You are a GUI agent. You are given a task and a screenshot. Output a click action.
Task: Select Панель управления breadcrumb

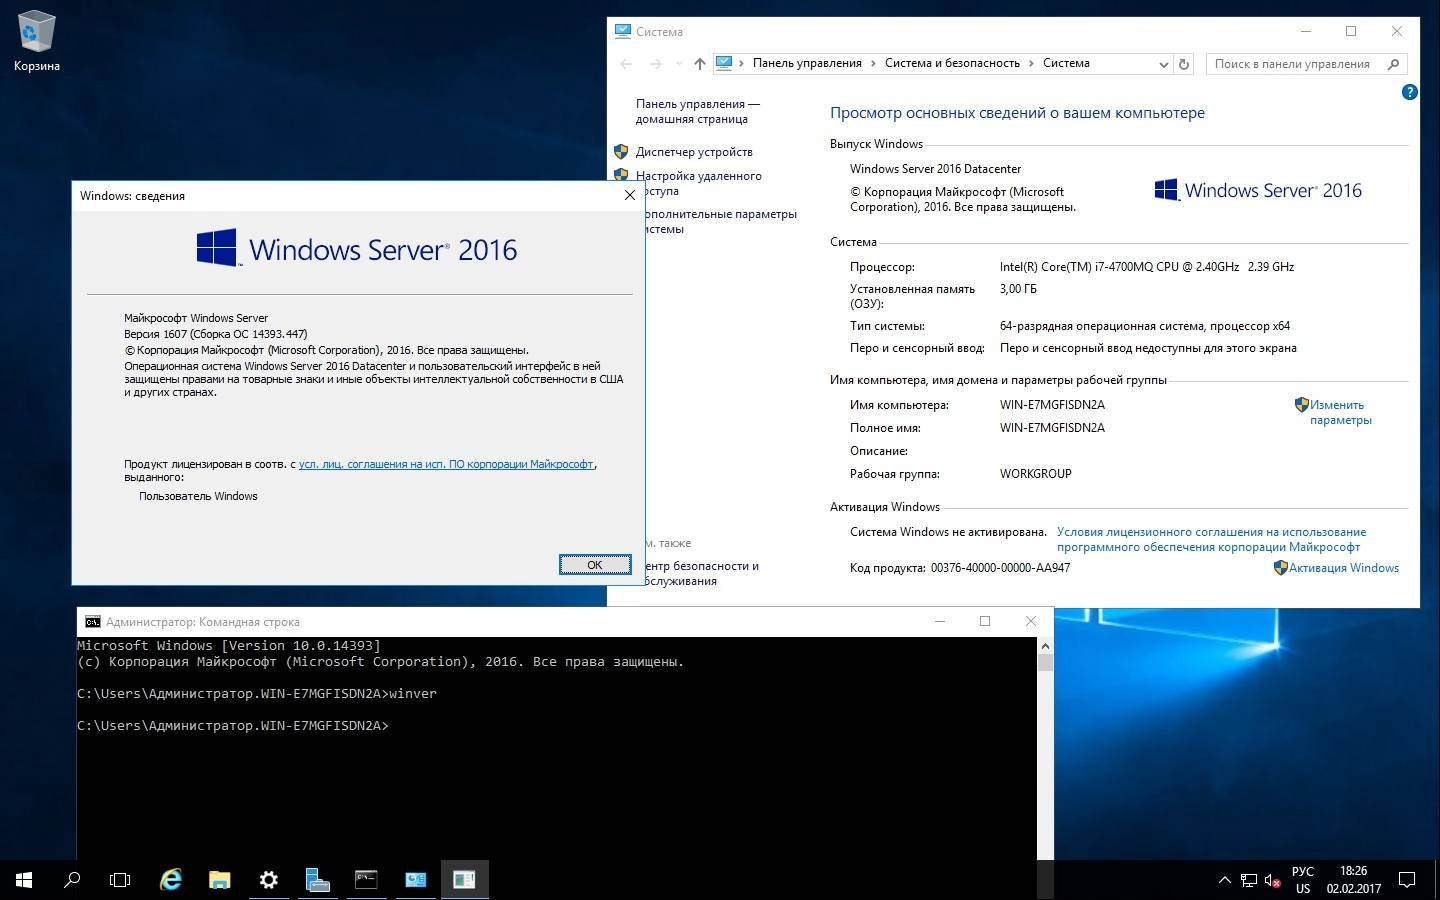click(807, 63)
